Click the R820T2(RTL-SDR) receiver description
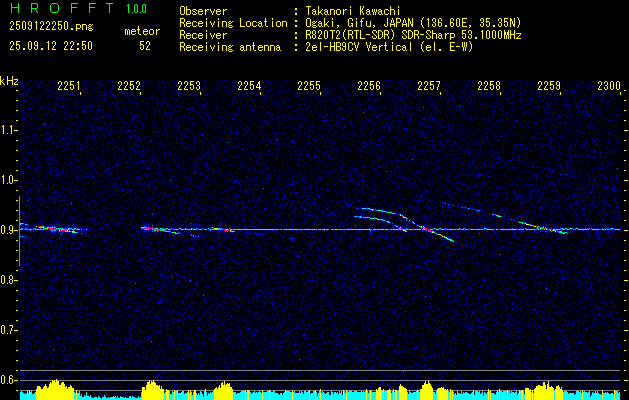The image size is (629, 400). tap(413, 35)
